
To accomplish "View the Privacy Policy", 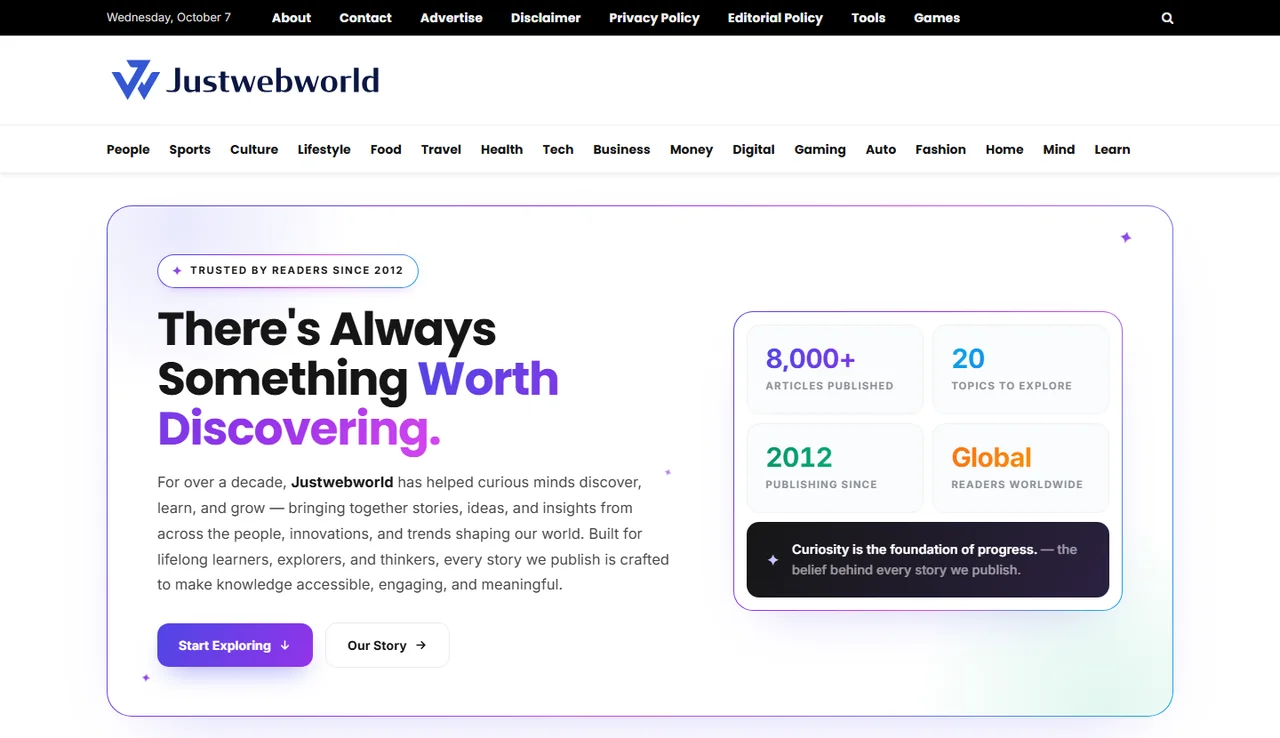I will tap(654, 18).
